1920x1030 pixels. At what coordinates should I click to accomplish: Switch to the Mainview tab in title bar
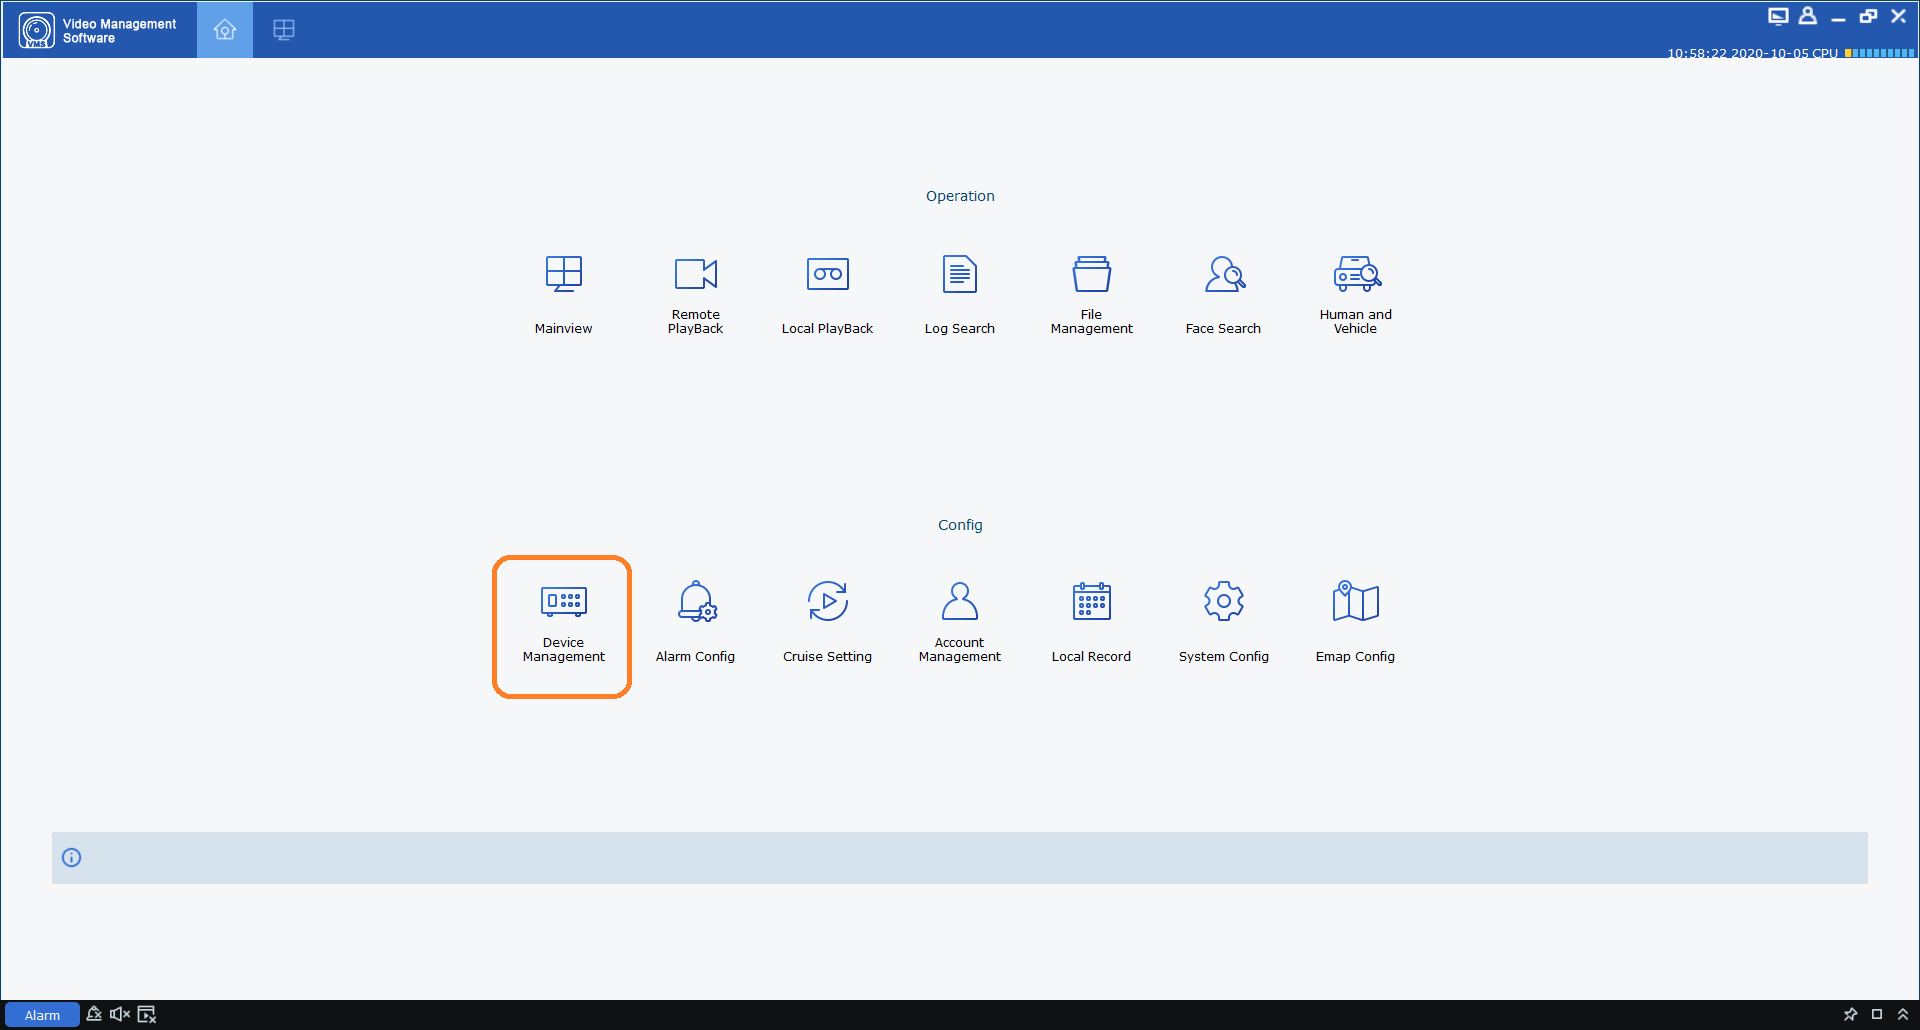284,30
